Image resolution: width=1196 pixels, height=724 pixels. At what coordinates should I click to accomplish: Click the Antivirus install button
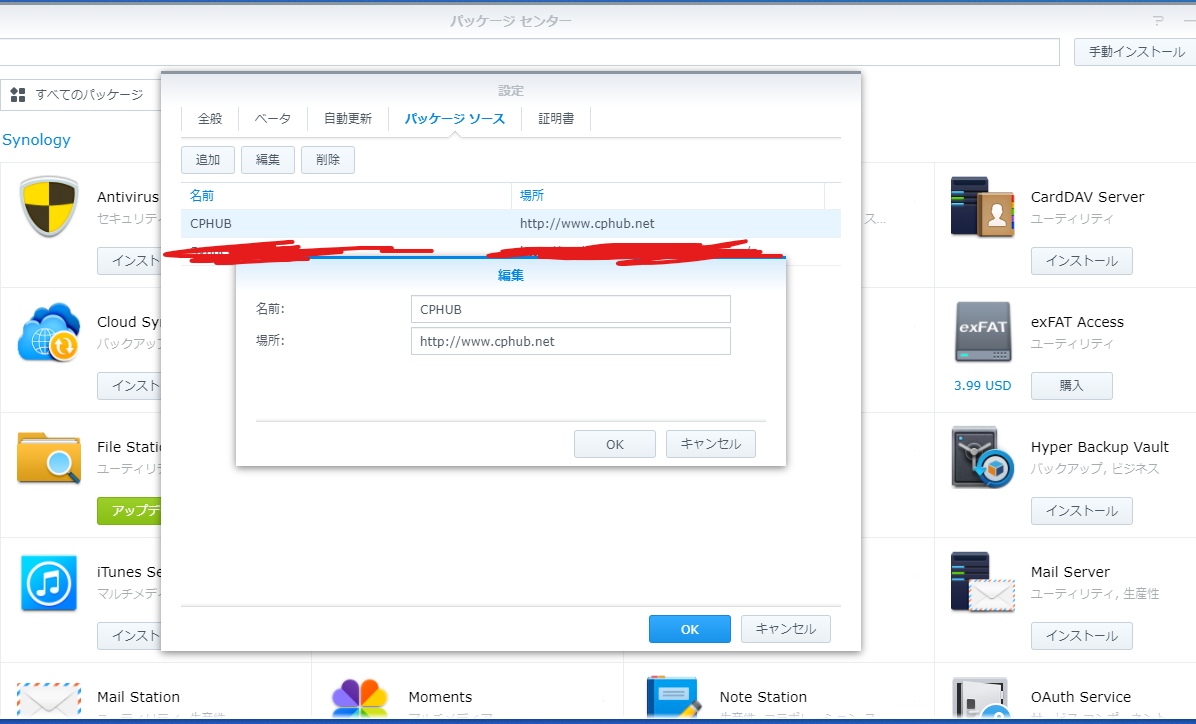coord(130,261)
